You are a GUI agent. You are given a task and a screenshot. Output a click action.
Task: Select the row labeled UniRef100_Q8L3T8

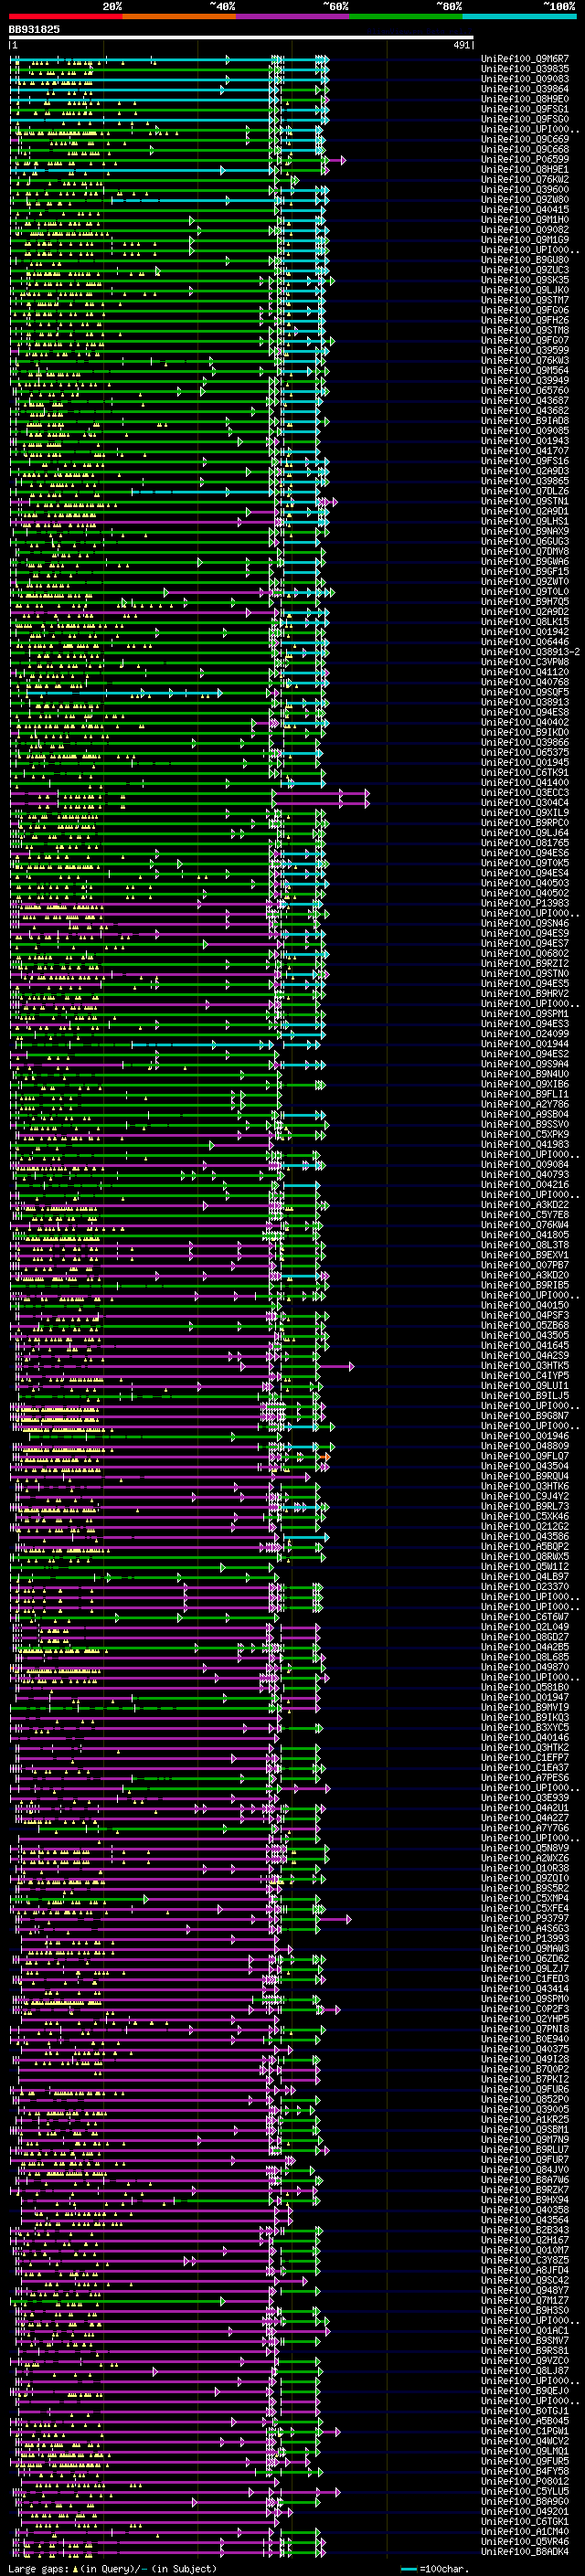click(x=525, y=1245)
